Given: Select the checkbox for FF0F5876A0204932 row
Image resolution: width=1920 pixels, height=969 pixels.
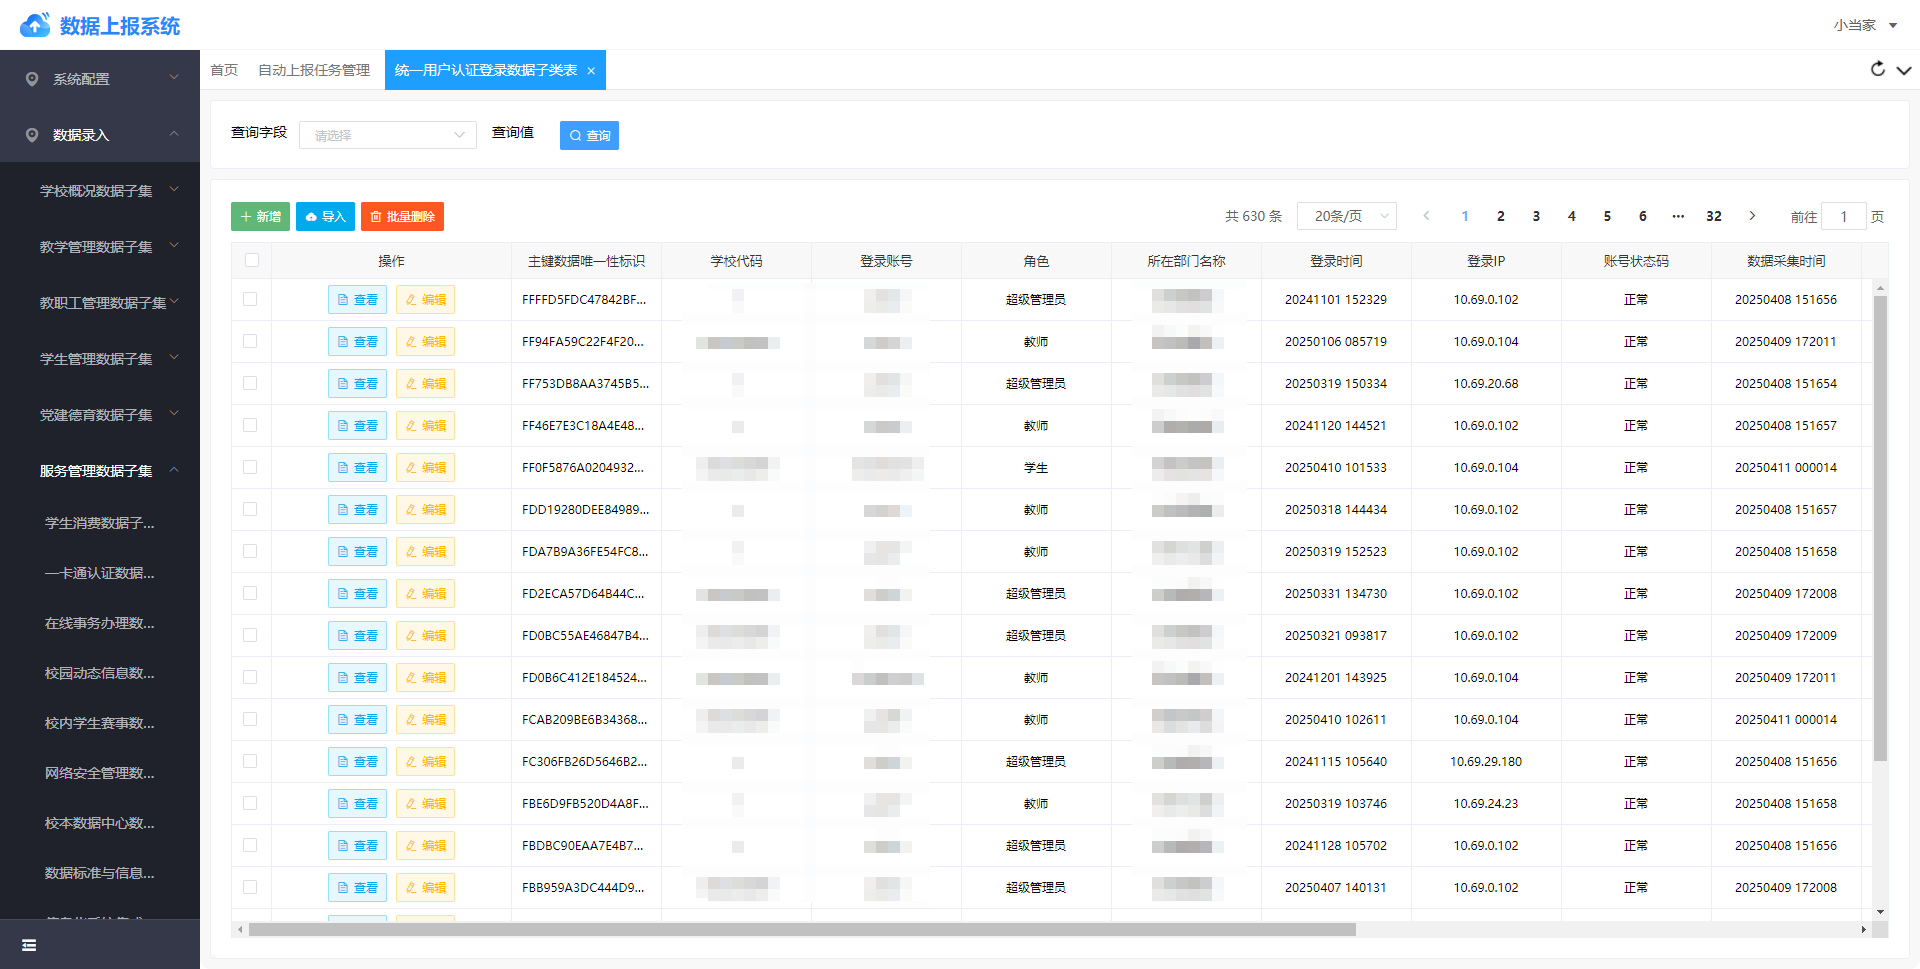Looking at the screenshot, I should 250,467.
